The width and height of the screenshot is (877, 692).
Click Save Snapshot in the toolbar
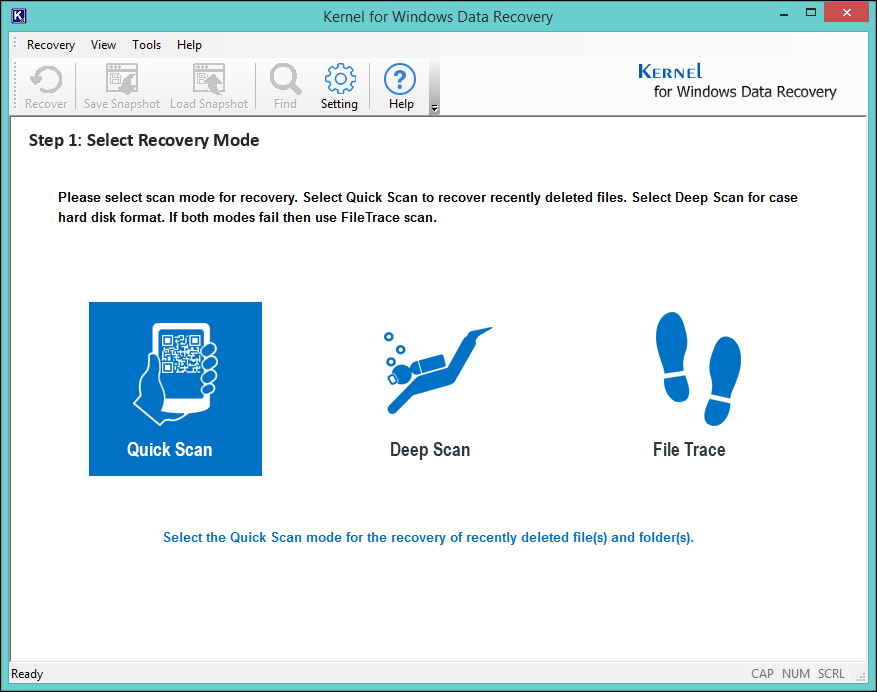tap(122, 87)
